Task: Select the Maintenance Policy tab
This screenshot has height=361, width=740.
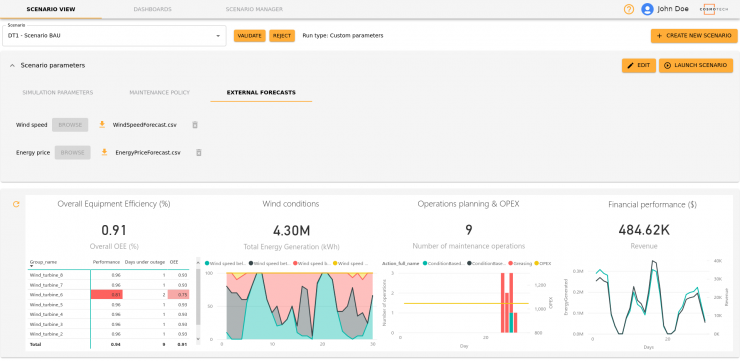Action: pyautogui.click(x=160, y=92)
